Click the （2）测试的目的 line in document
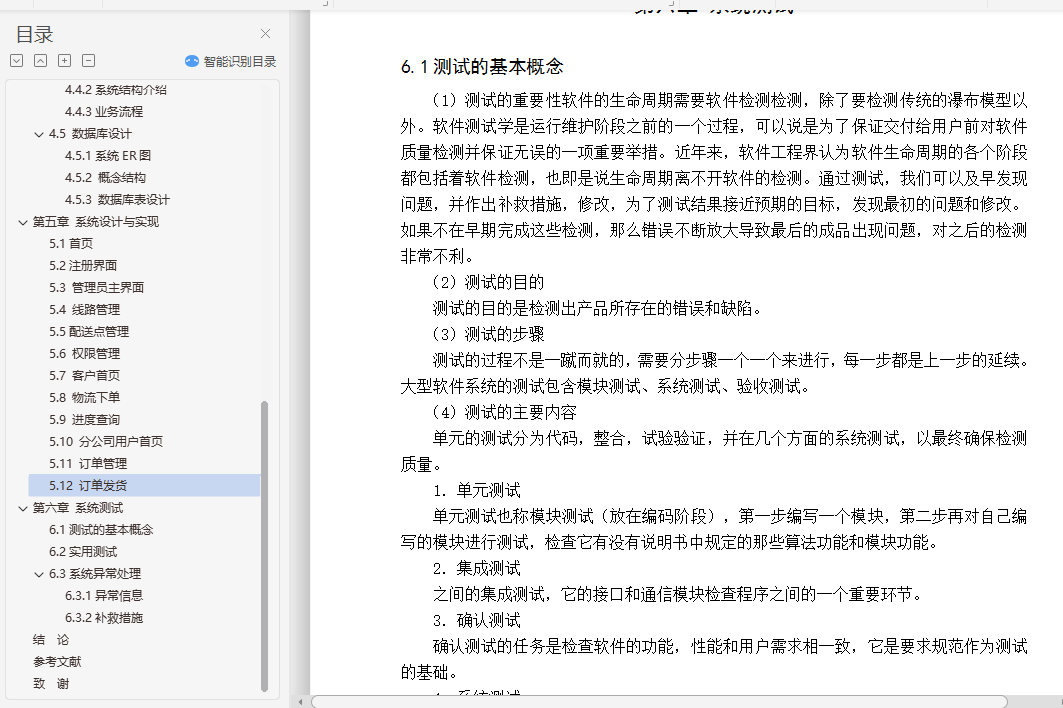Screen dimensions: 1063x708 488,282
